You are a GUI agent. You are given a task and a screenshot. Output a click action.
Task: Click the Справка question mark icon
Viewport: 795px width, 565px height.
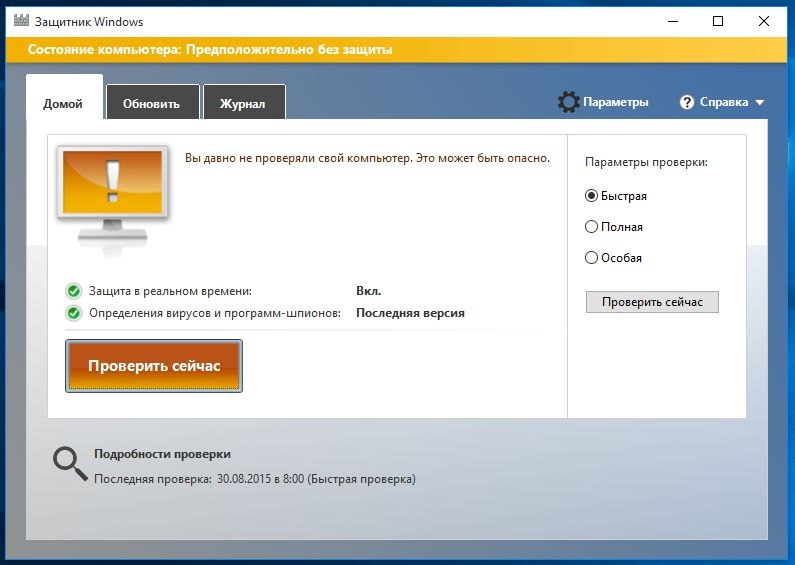click(x=686, y=102)
